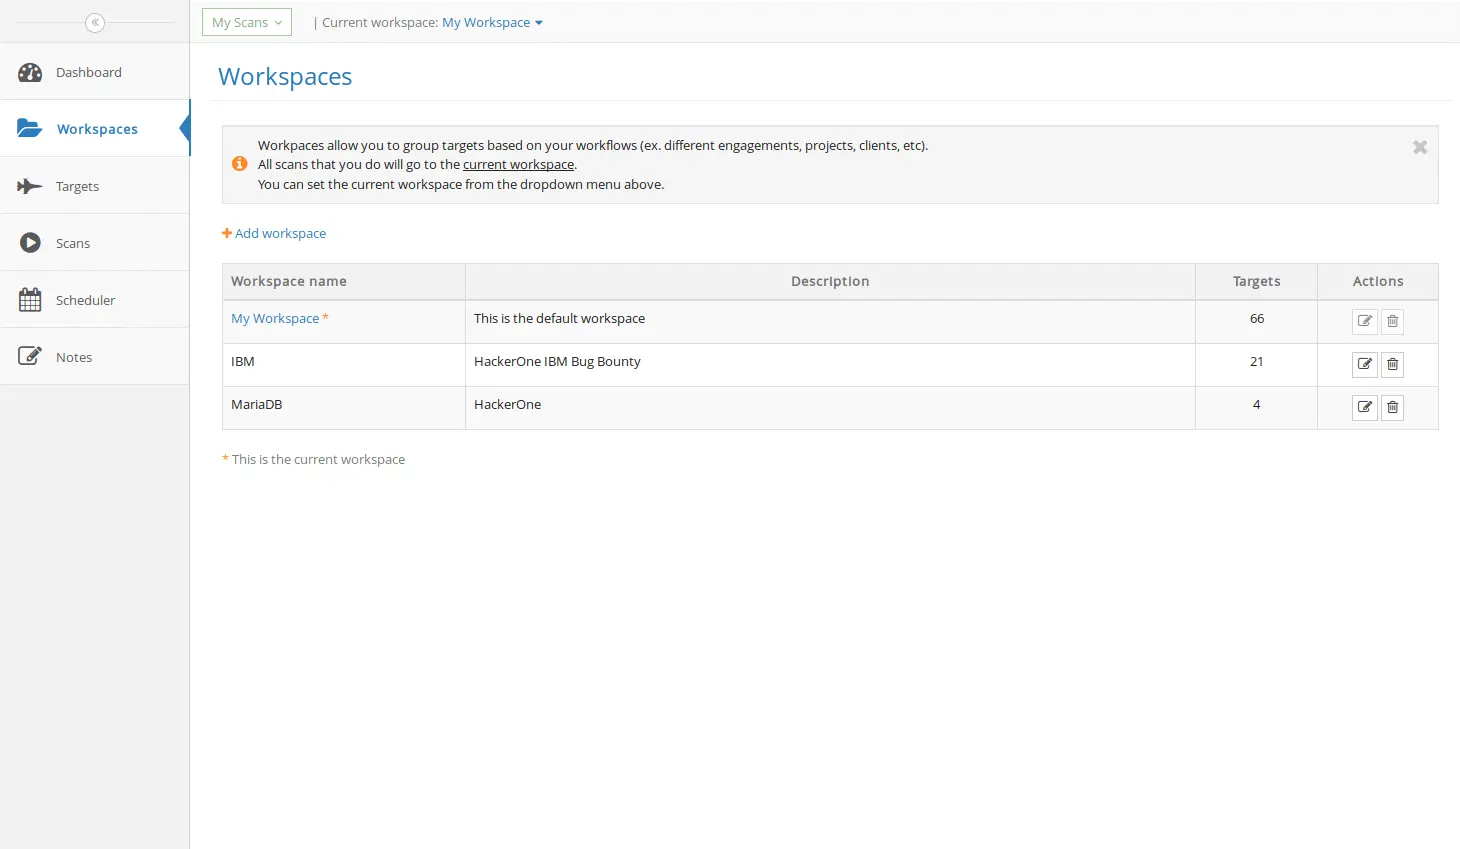Select the Targets column header

(x=1256, y=281)
